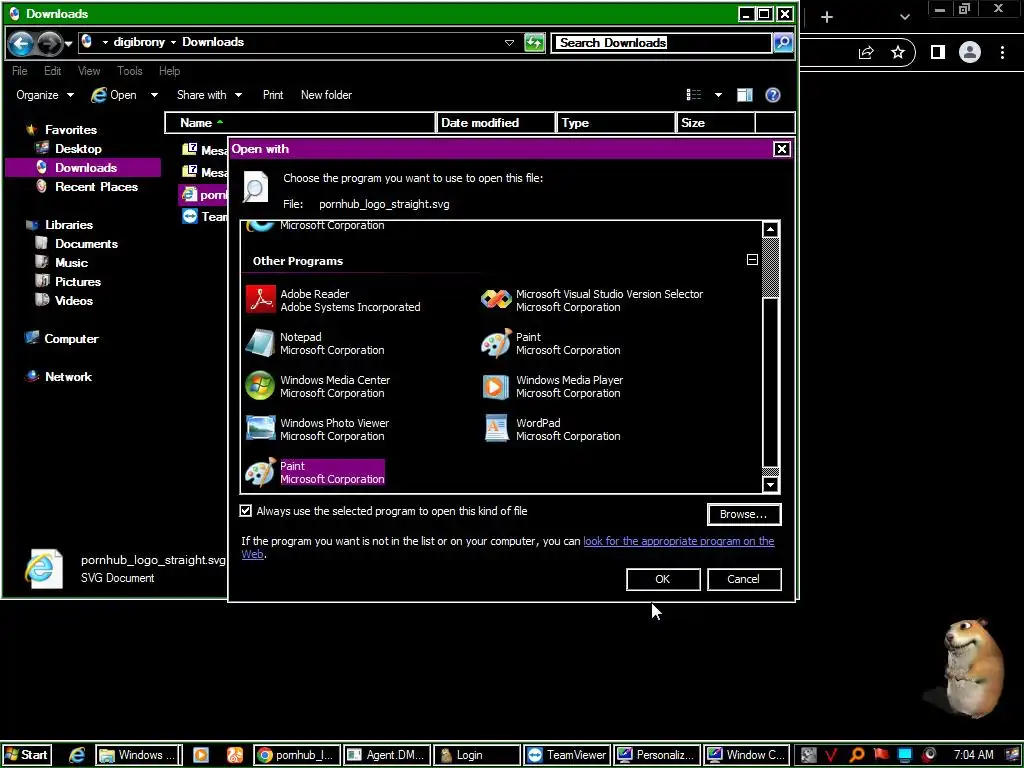The image size is (1024, 768).
Task: Open the Tools menu in Explorer
Action: pyautogui.click(x=129, y=71)
